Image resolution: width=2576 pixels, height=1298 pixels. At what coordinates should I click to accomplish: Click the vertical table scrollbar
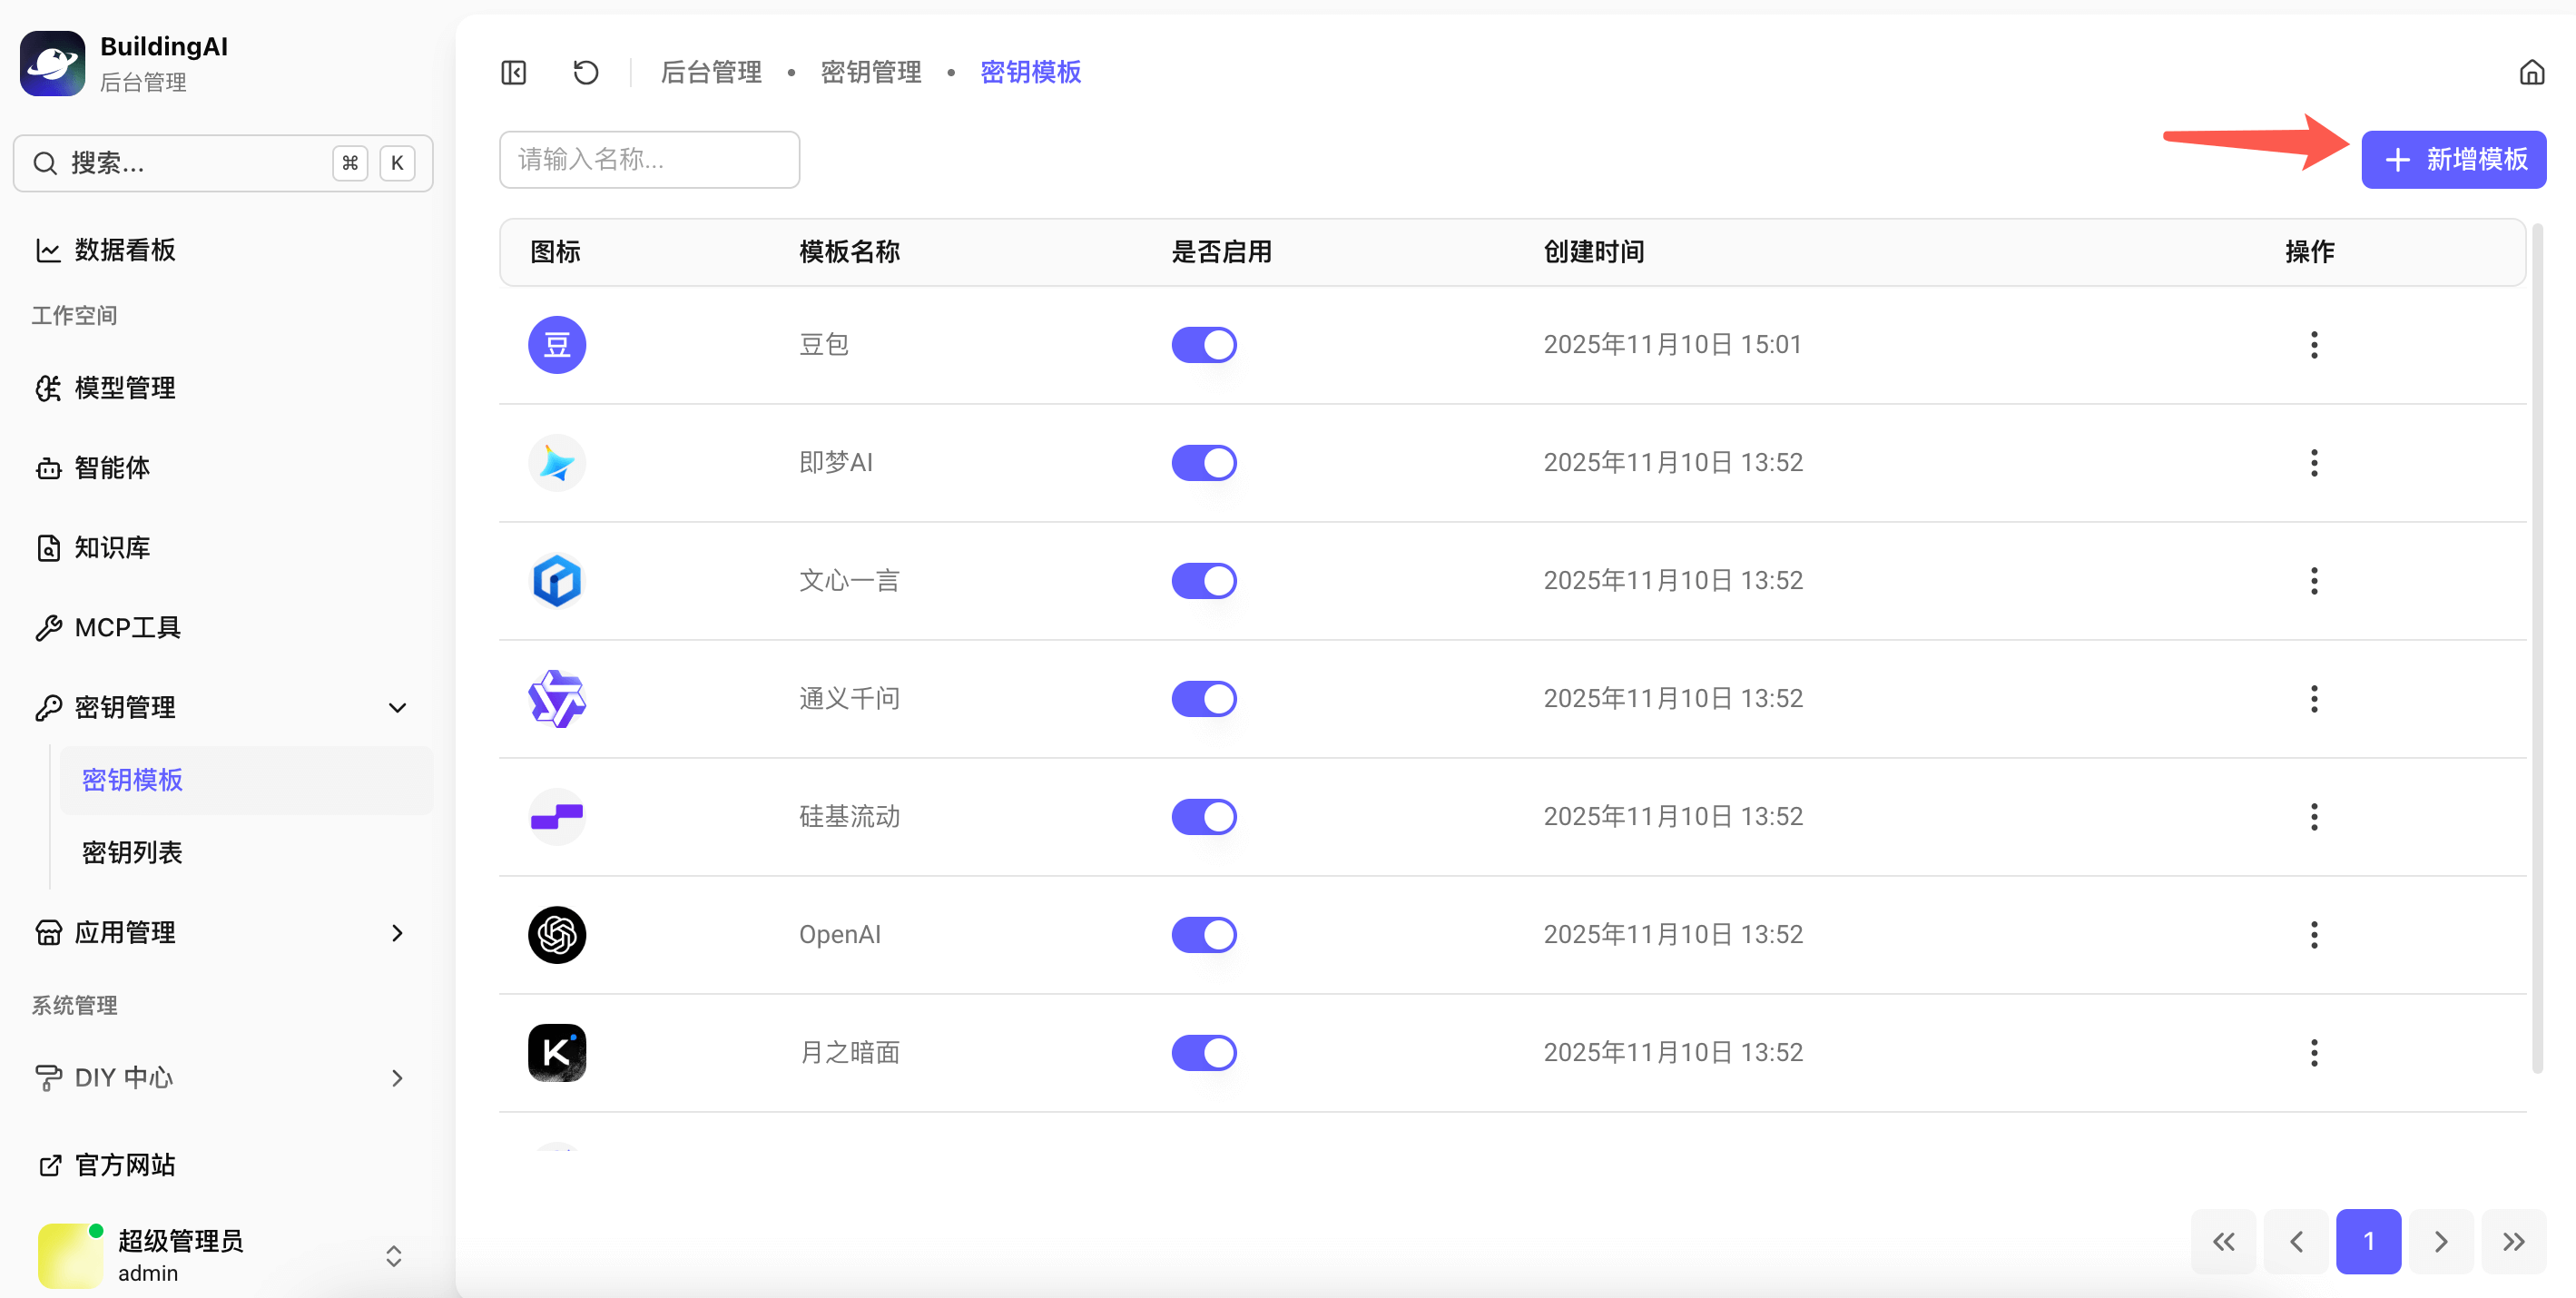point(2536,650)
